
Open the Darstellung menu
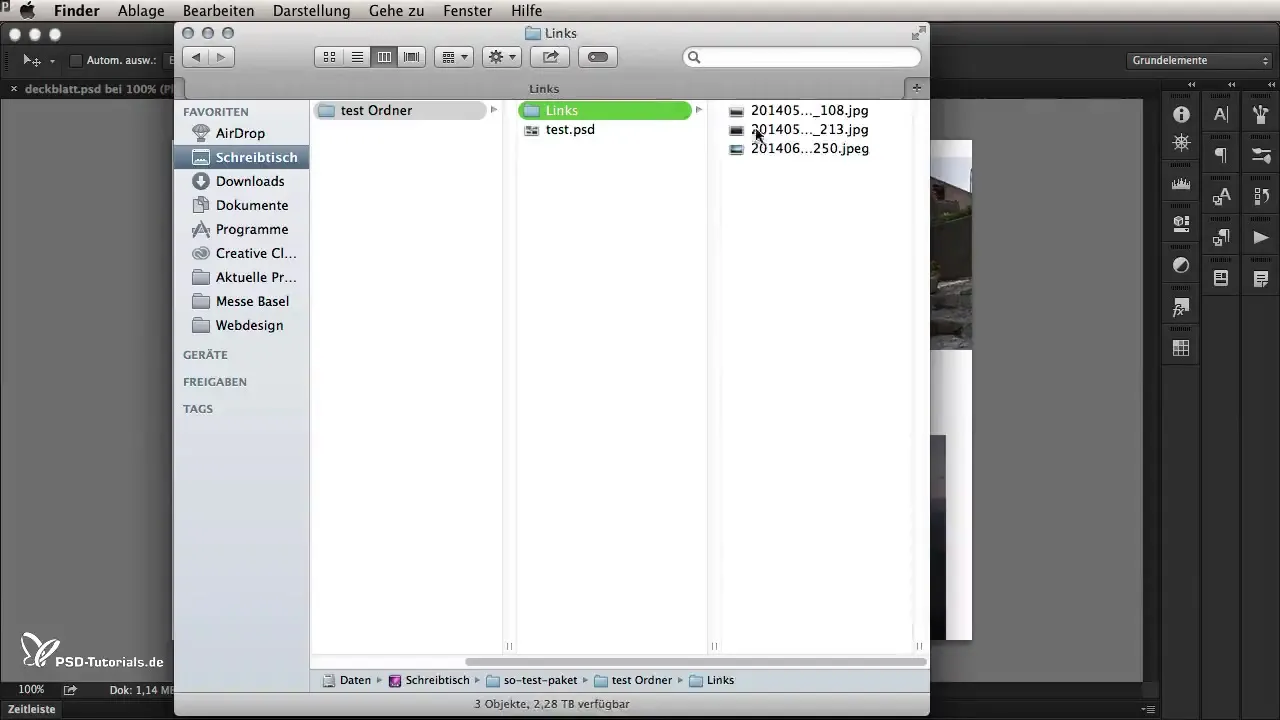[x=311, y=11]
